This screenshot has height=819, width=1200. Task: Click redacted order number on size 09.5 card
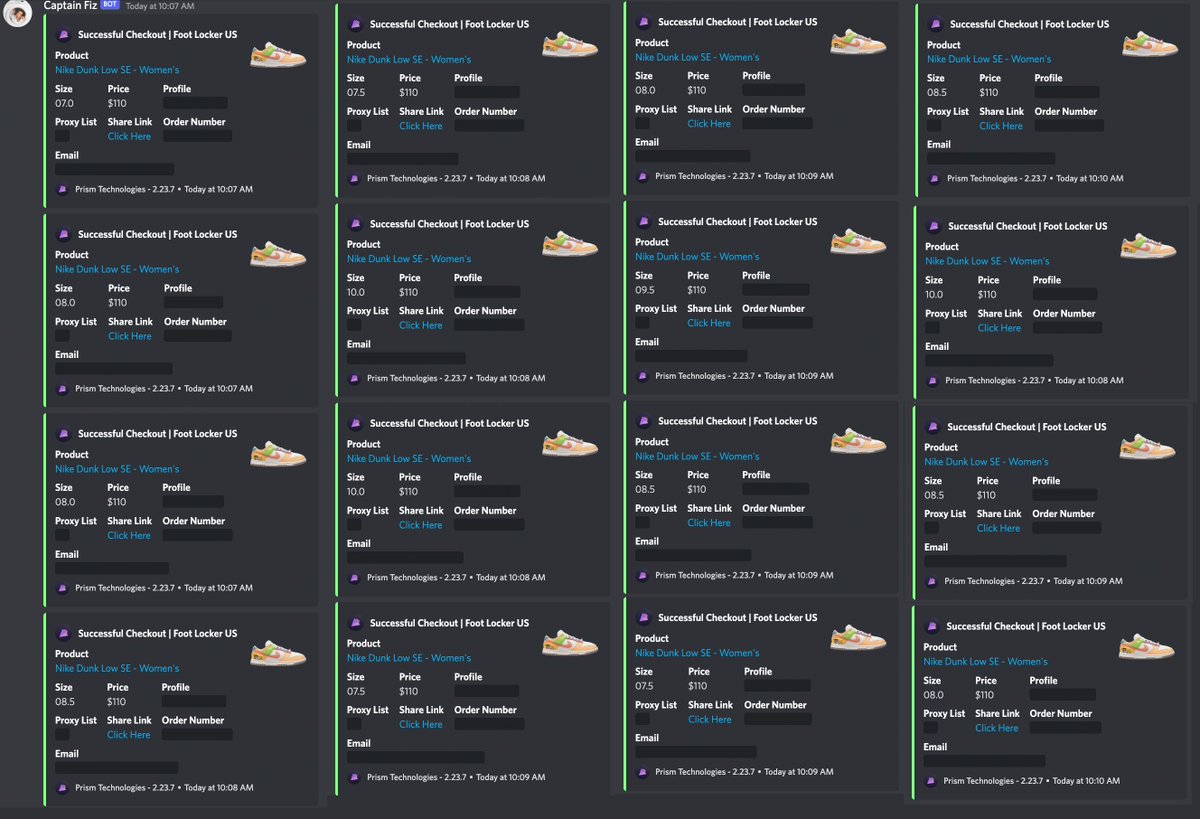click(x=777, y=323)
